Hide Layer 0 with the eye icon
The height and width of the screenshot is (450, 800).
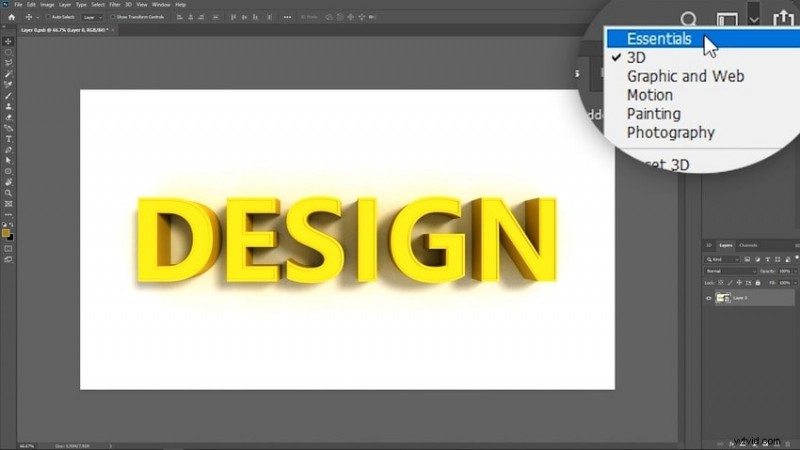click(709, 298)
